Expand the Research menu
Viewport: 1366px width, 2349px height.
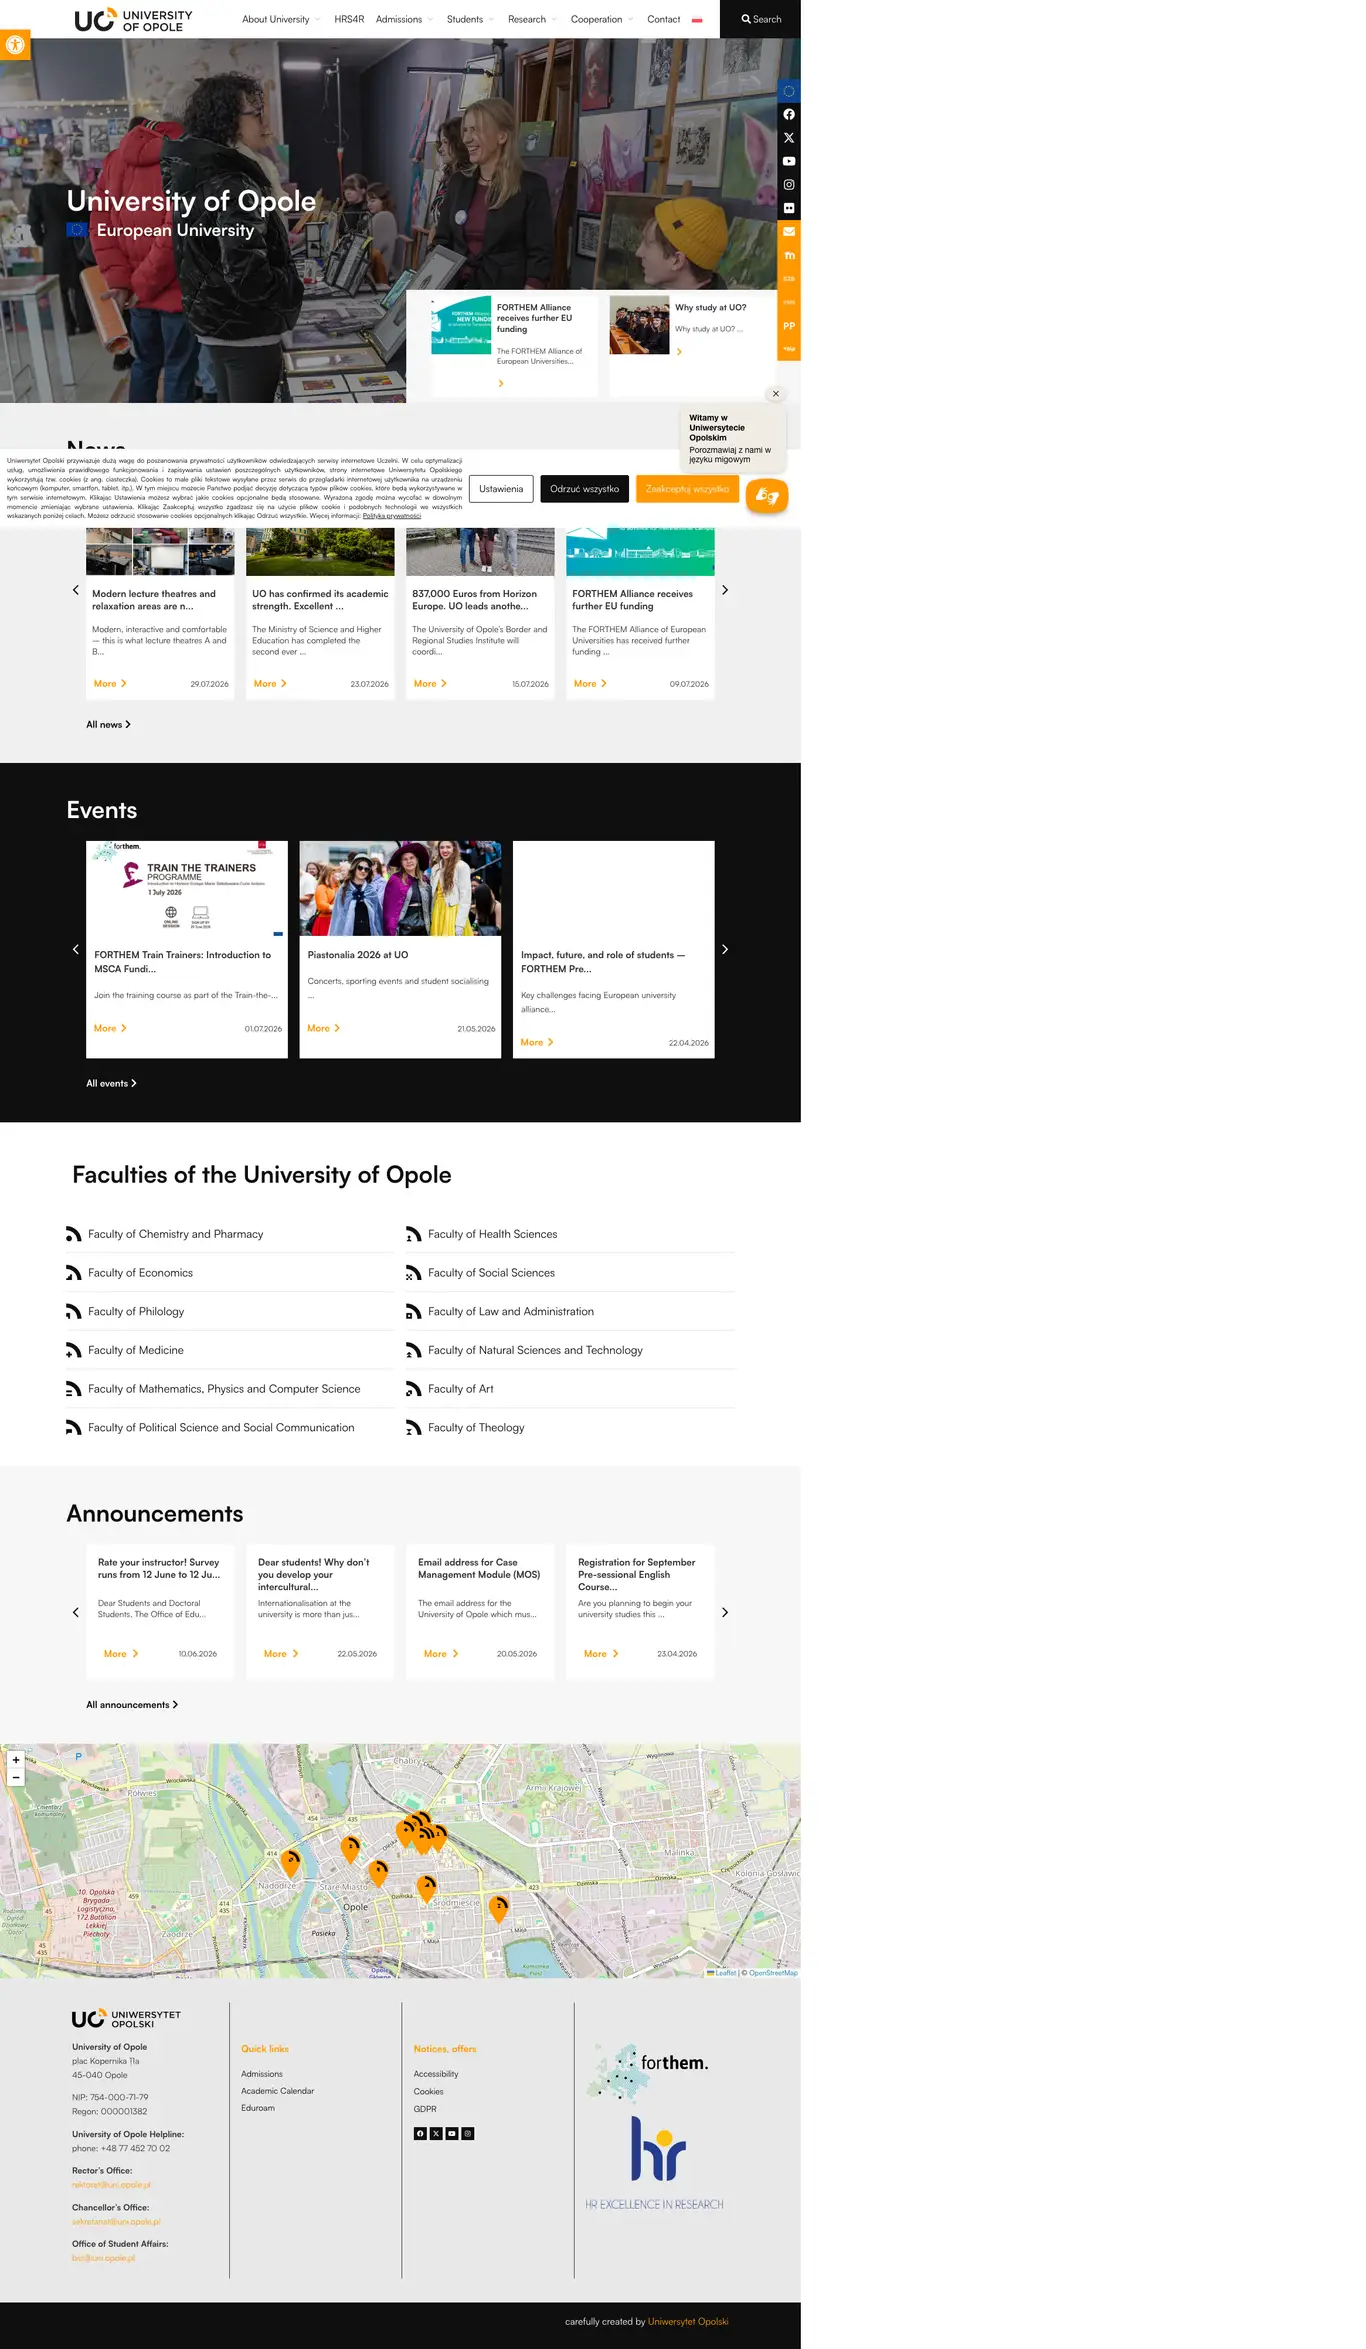(x=532, y=19)
